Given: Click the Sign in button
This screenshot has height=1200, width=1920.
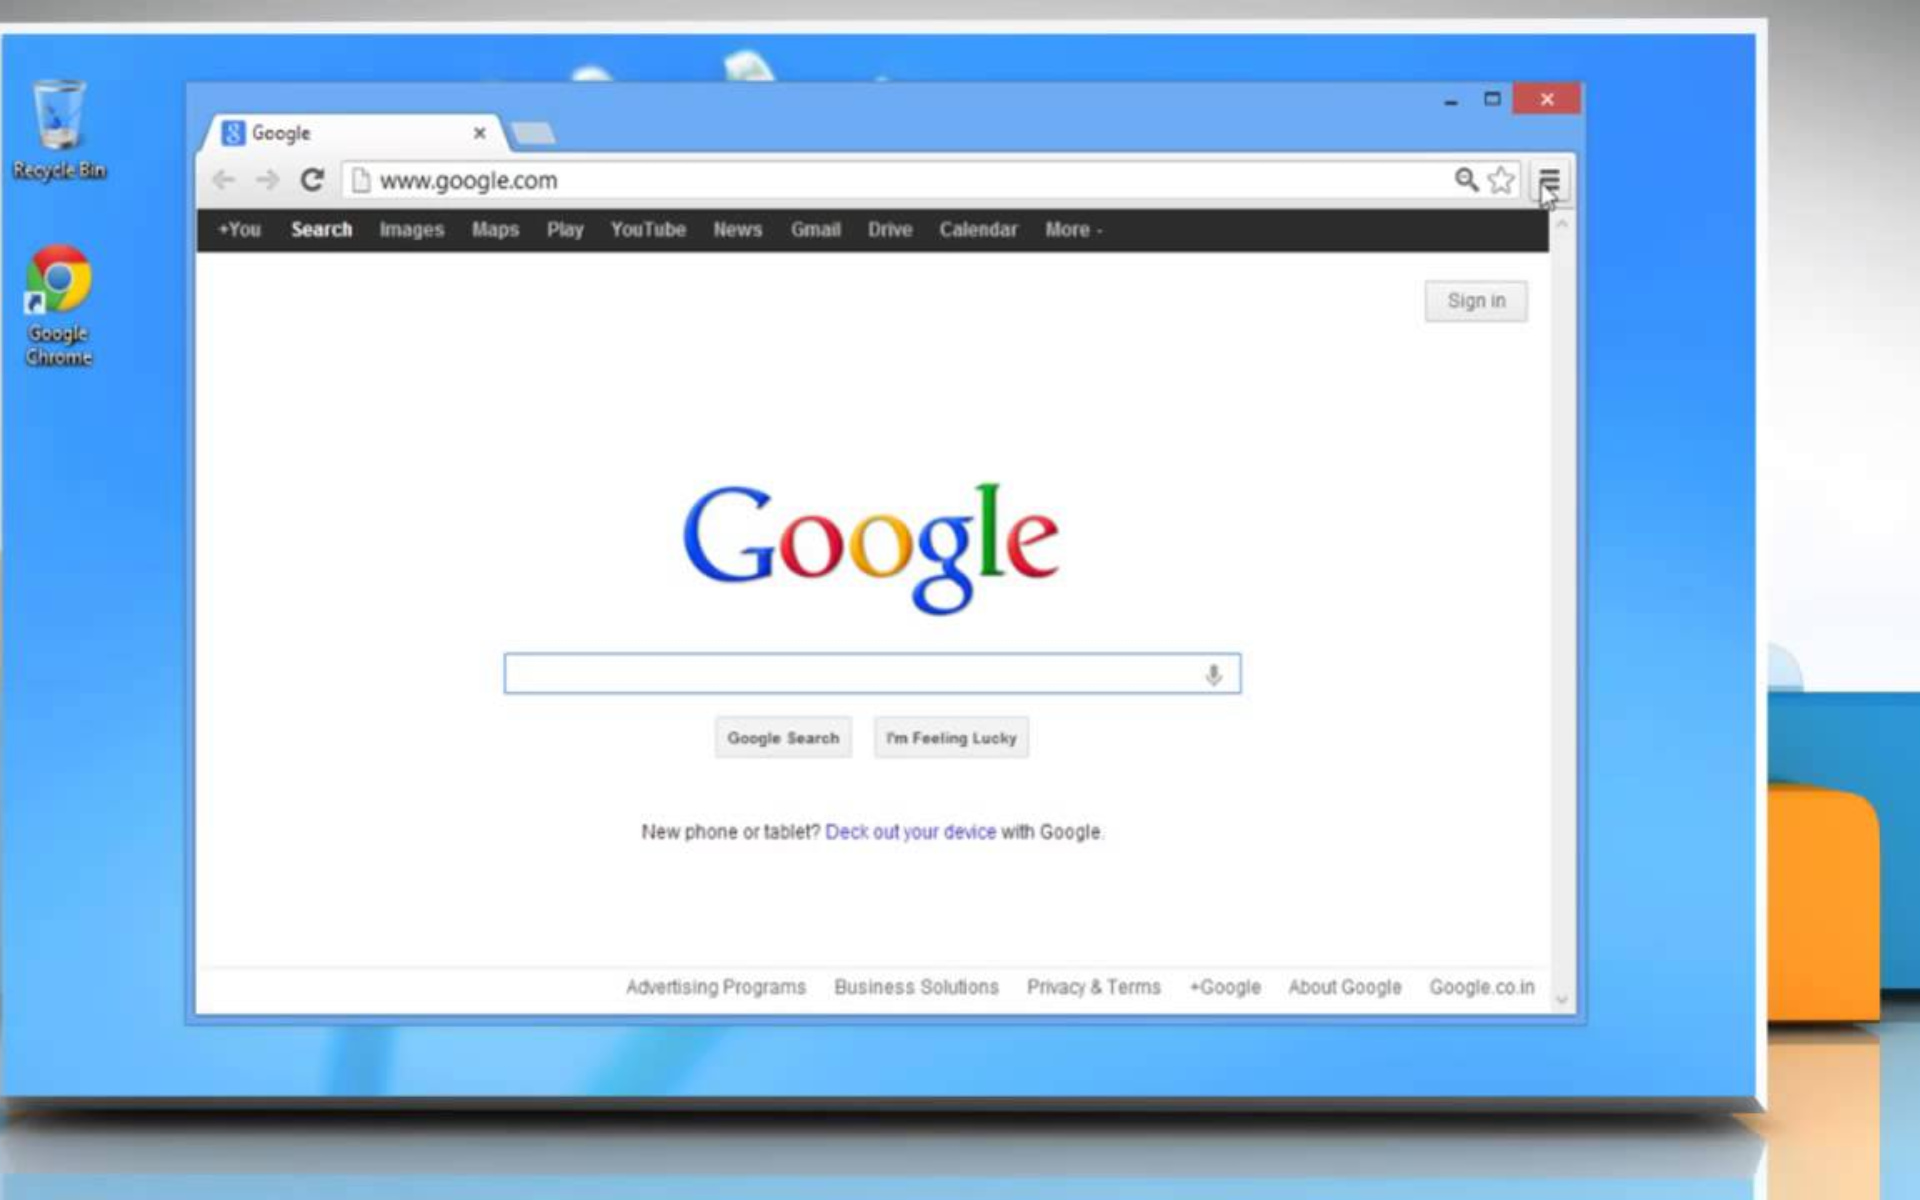Looking at the screenshot, I should [1475, 300].
